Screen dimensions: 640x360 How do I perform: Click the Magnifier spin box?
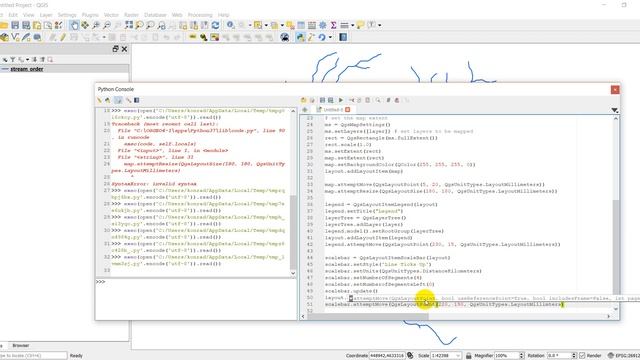pos(509,356)
